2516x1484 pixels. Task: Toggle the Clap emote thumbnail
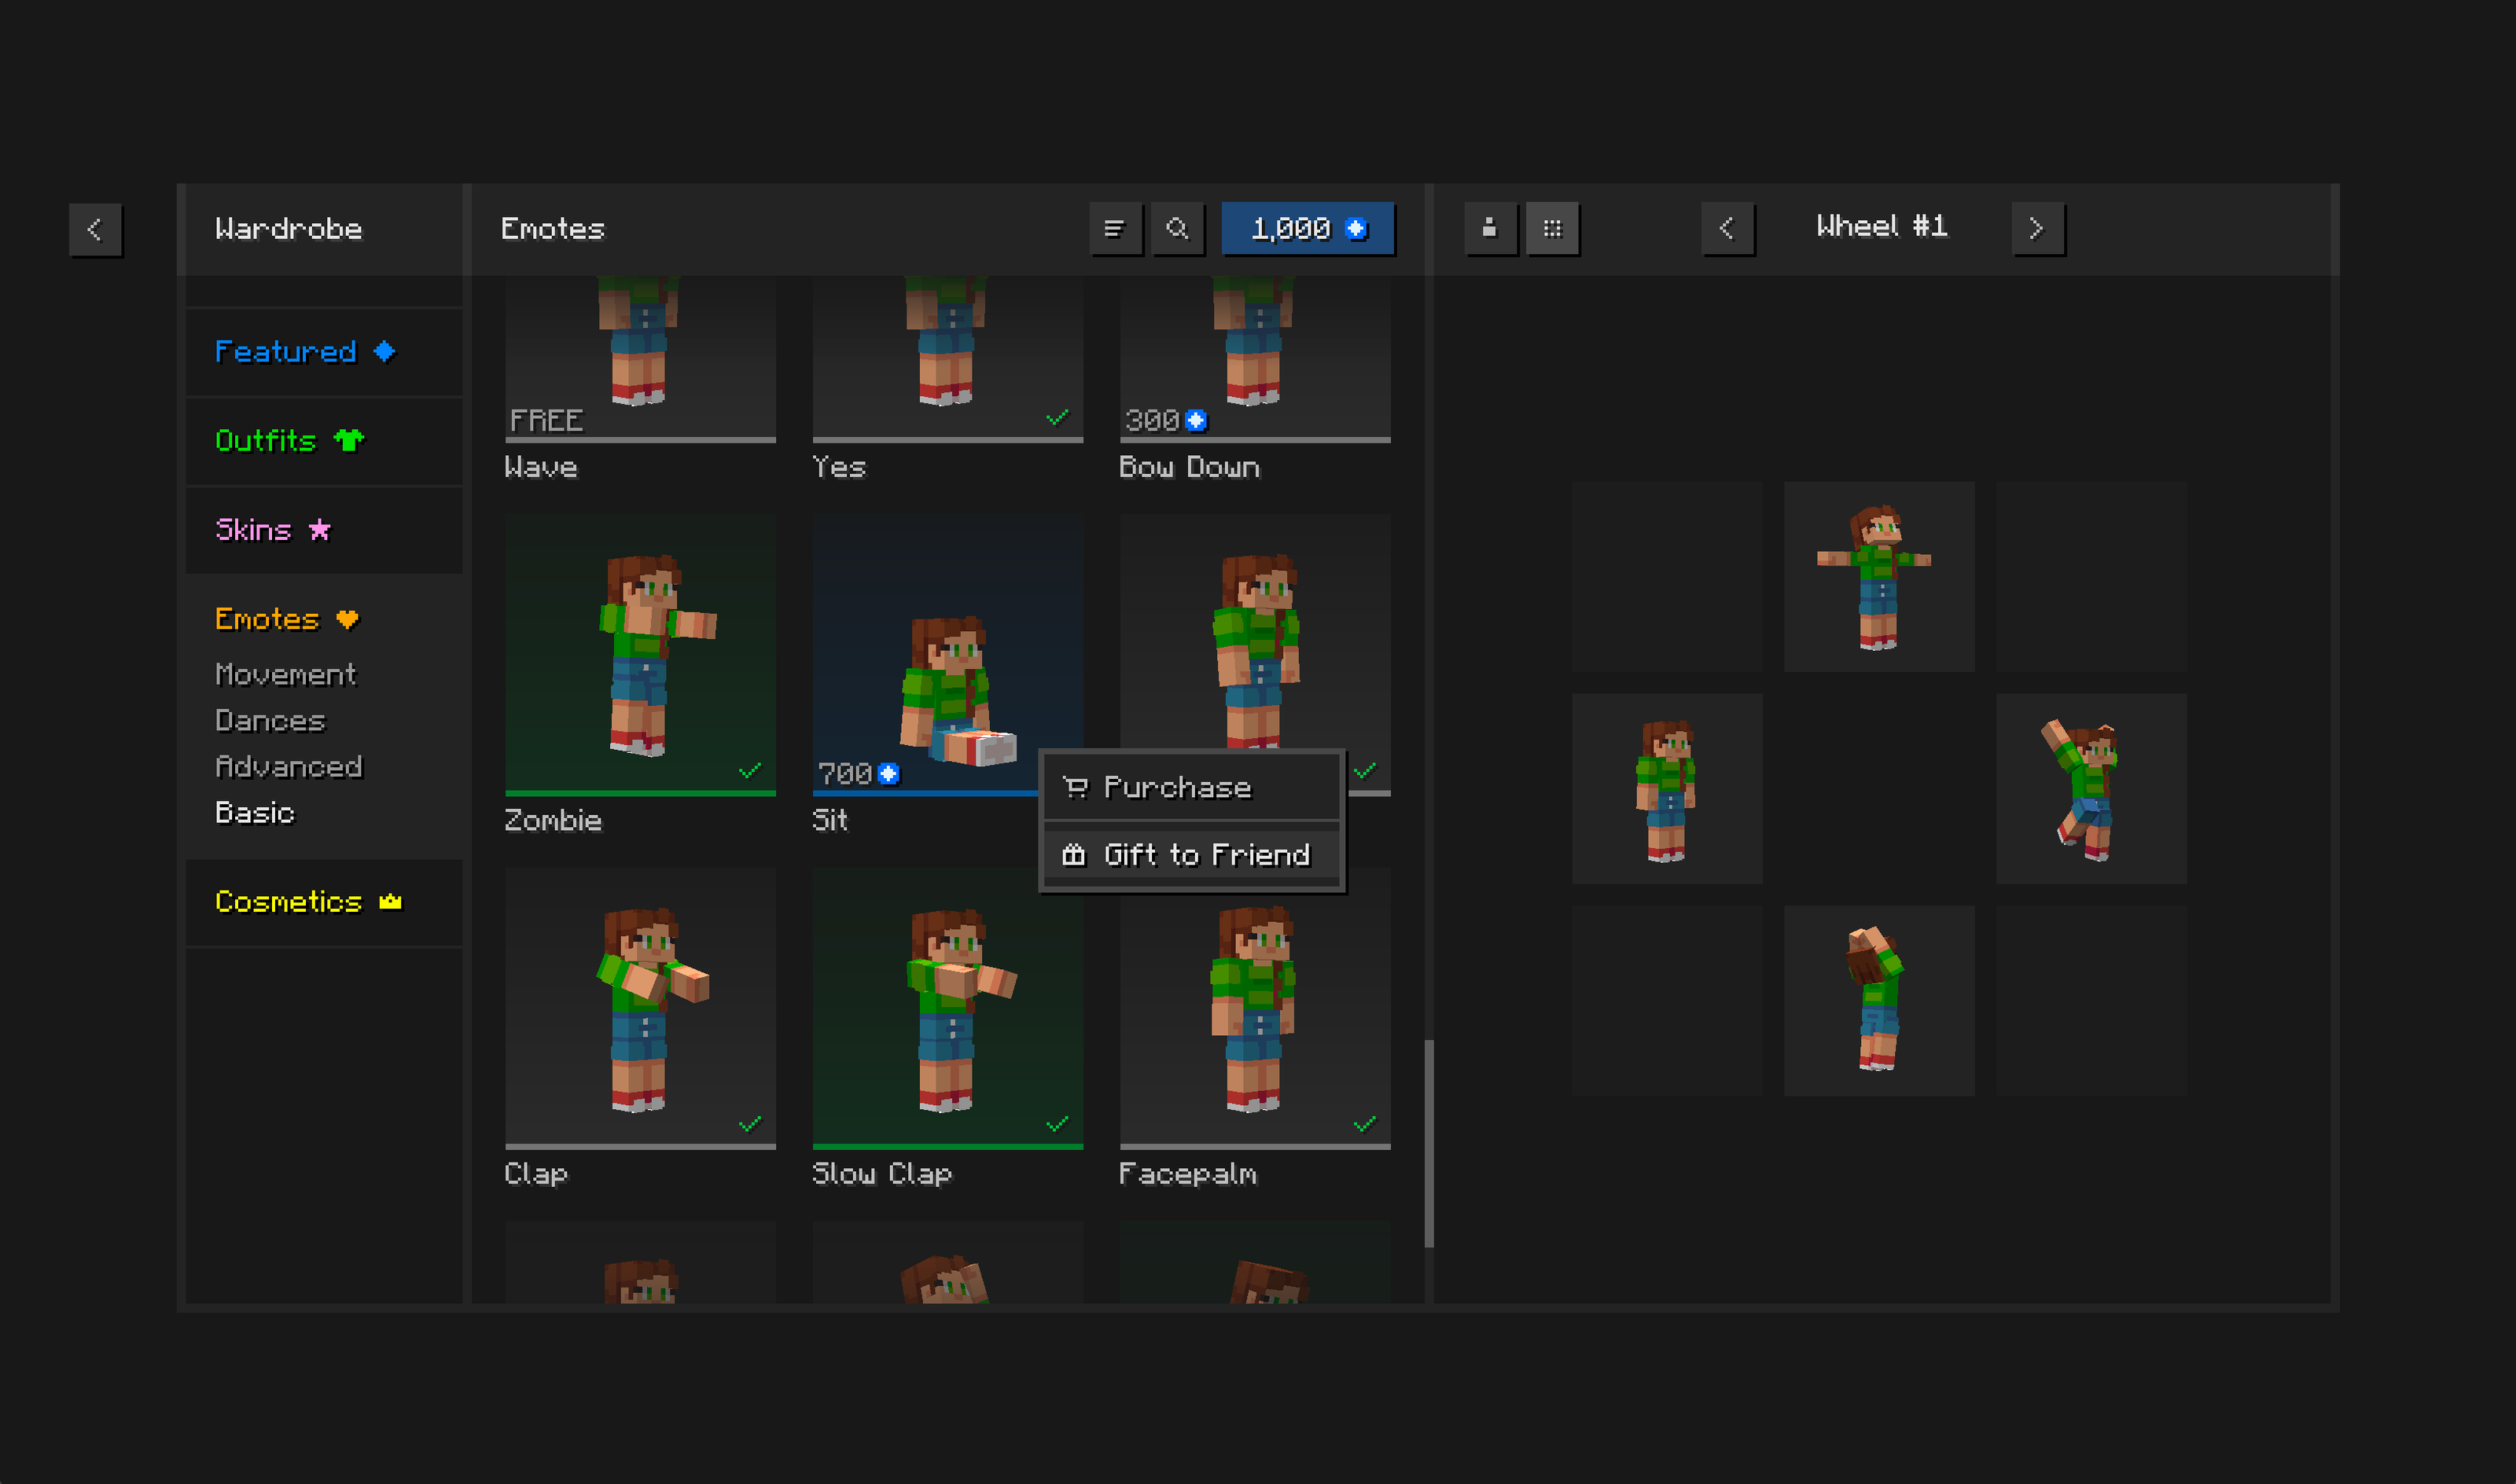point(640,1007)
